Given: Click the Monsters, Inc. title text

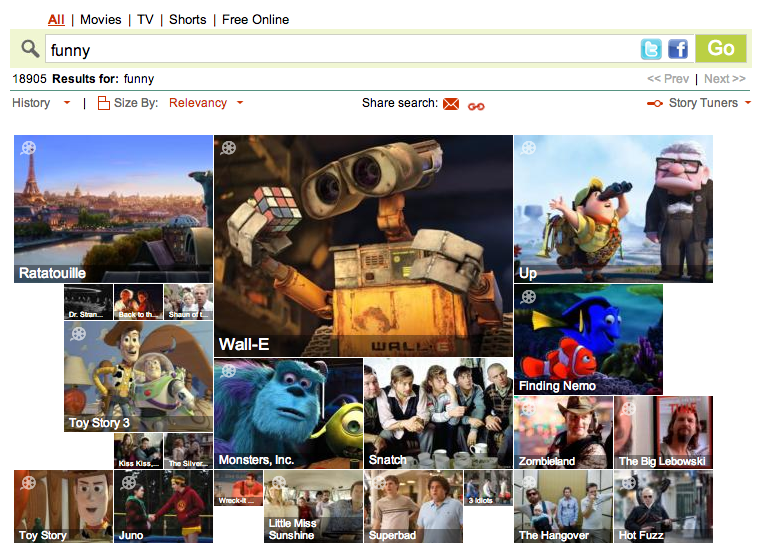Looking at the screenshot, I should pos(256,460).
